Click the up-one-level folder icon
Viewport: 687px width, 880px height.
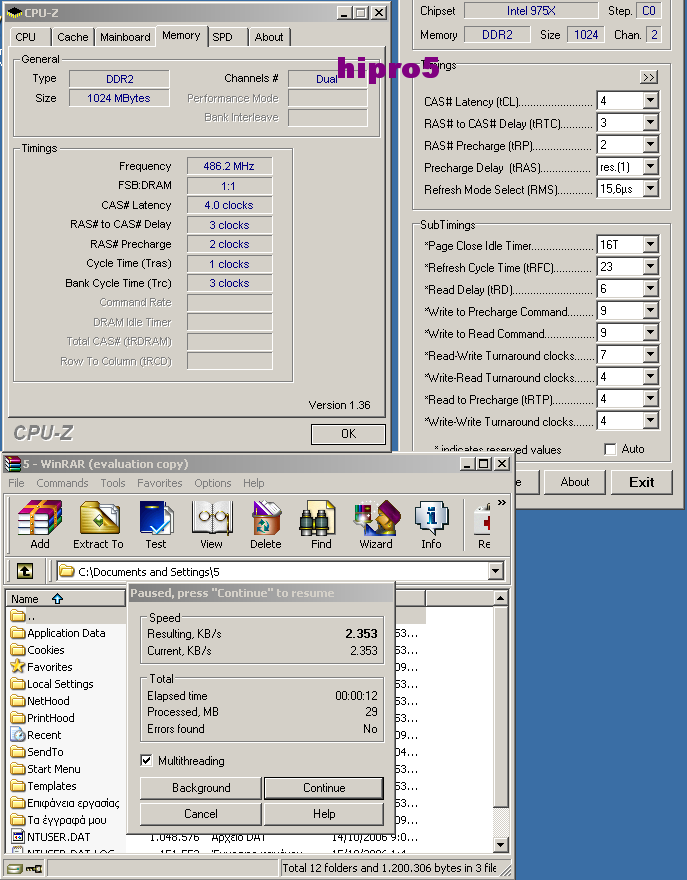point(24,571)
